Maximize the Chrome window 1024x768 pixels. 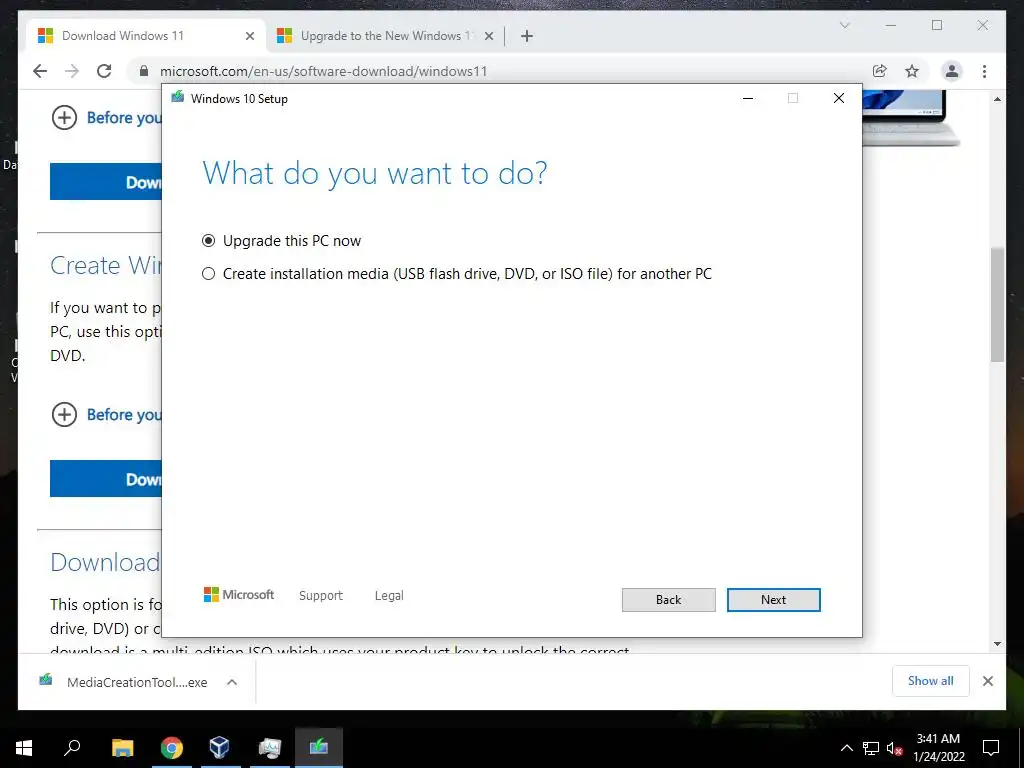point(937,25)
